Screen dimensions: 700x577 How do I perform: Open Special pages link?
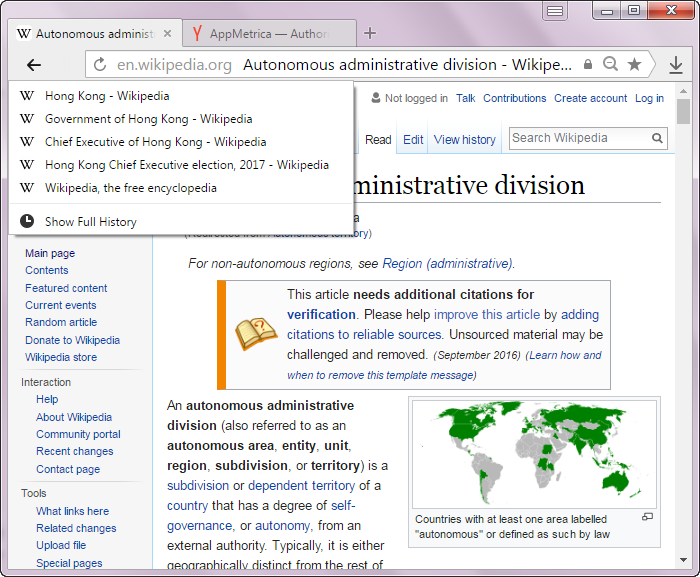pyautogui.click(x=69, y=563)
